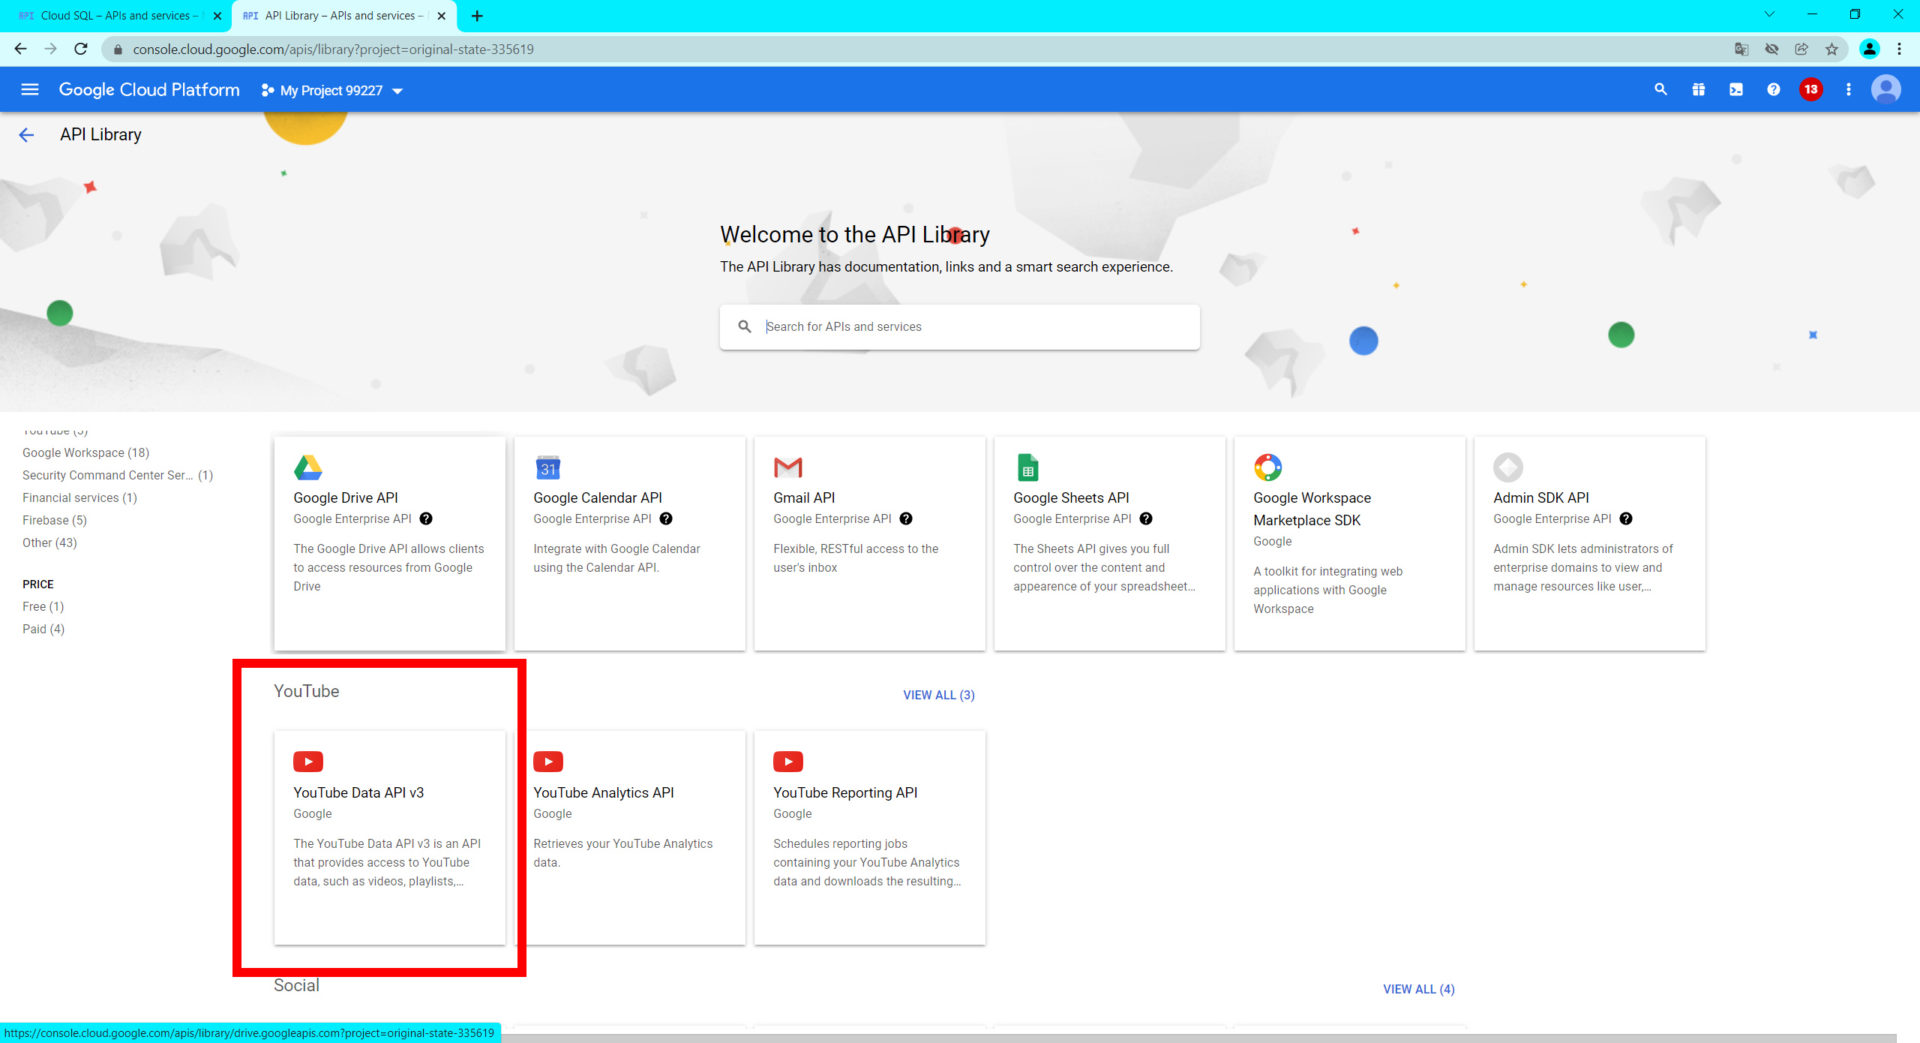Reload the page with refresh button

click(x=81, y=49)
